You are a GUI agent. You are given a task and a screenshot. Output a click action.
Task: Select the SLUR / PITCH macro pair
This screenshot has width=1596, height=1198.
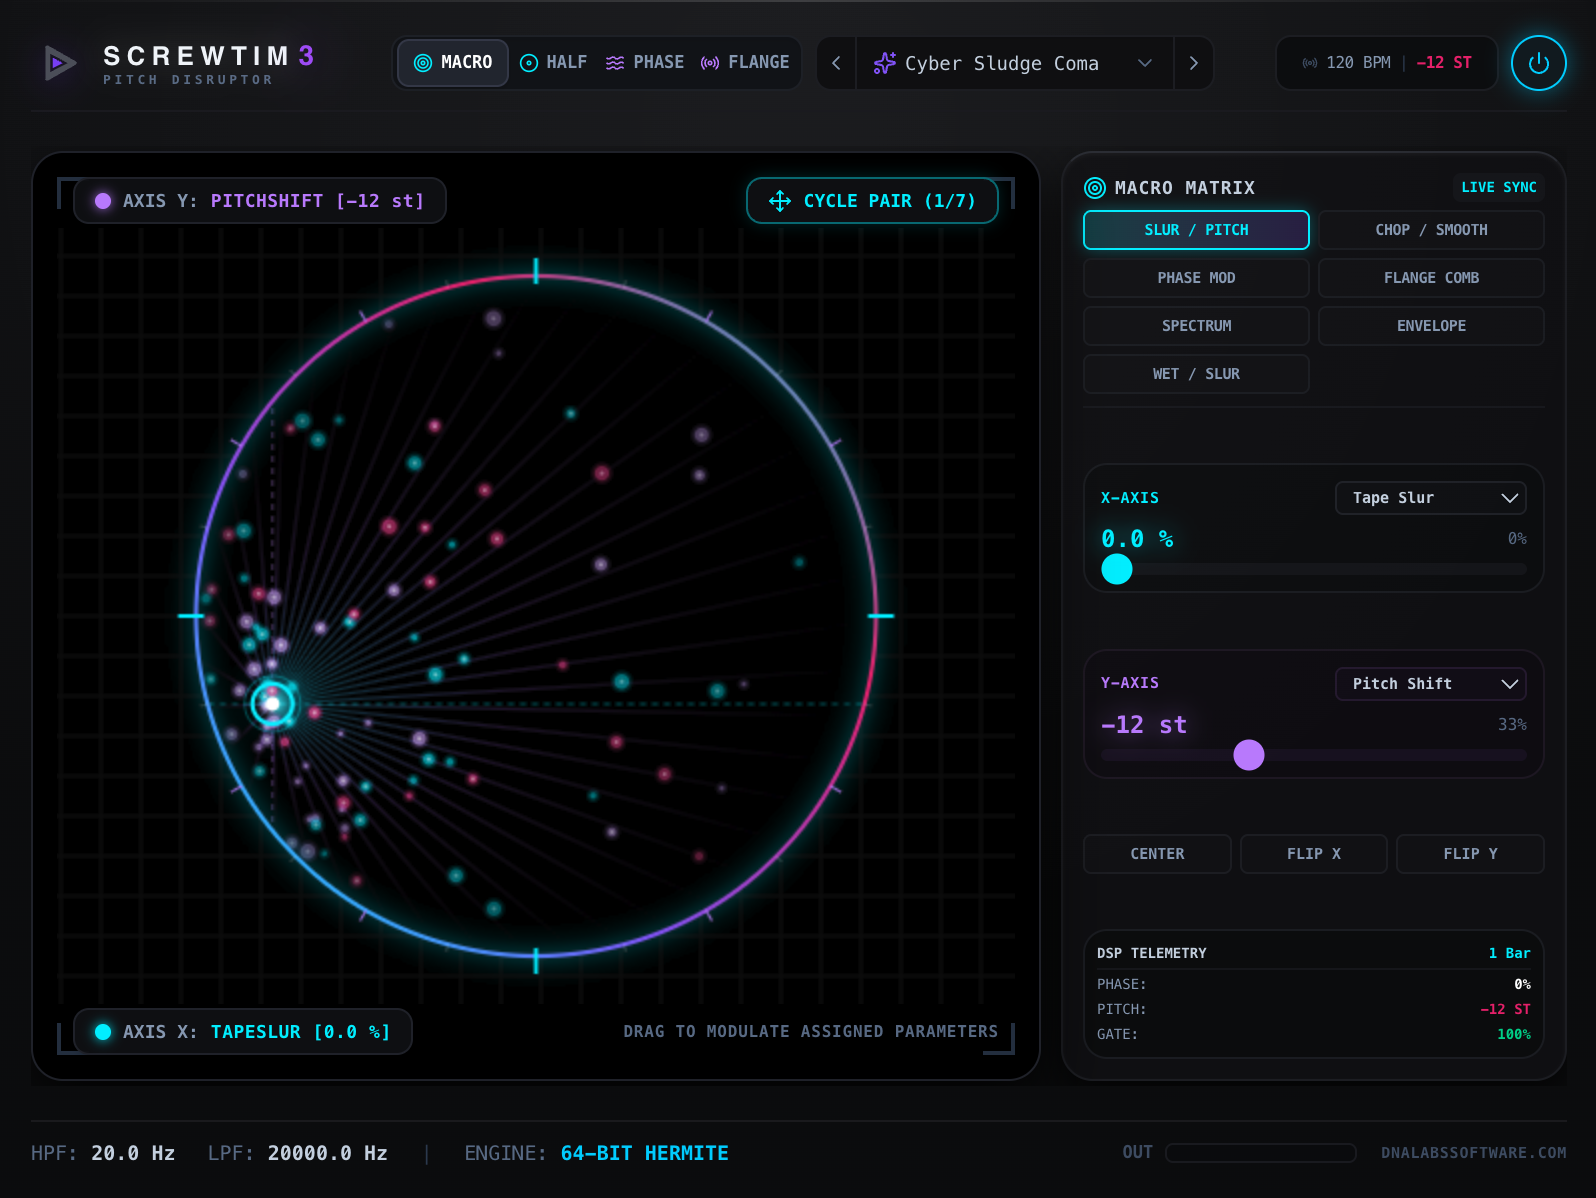(x=1196, y=230)
